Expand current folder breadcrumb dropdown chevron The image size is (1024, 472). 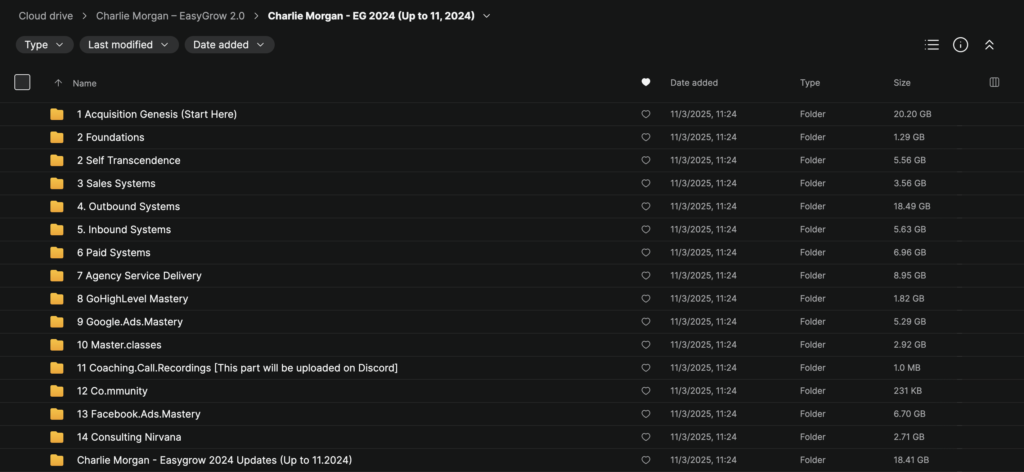[487, 16]
